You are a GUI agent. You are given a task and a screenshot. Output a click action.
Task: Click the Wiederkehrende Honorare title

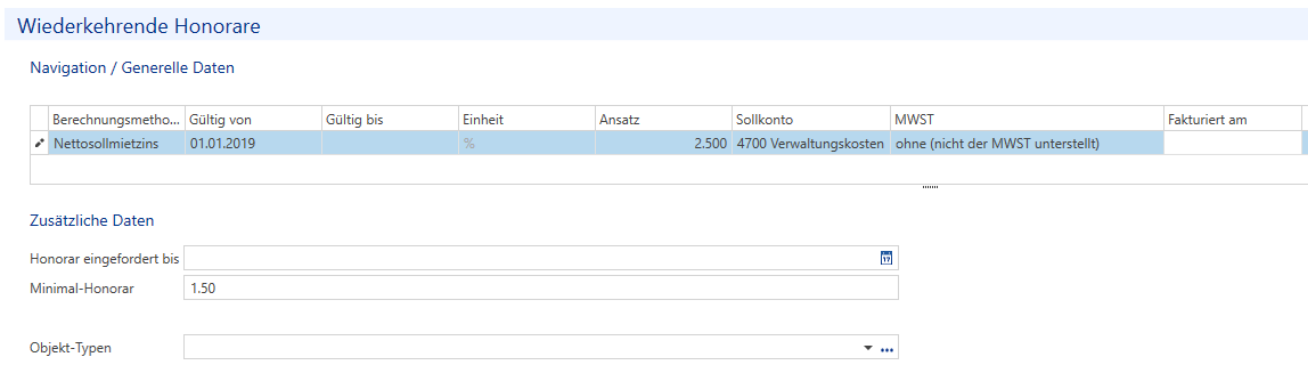139,26
